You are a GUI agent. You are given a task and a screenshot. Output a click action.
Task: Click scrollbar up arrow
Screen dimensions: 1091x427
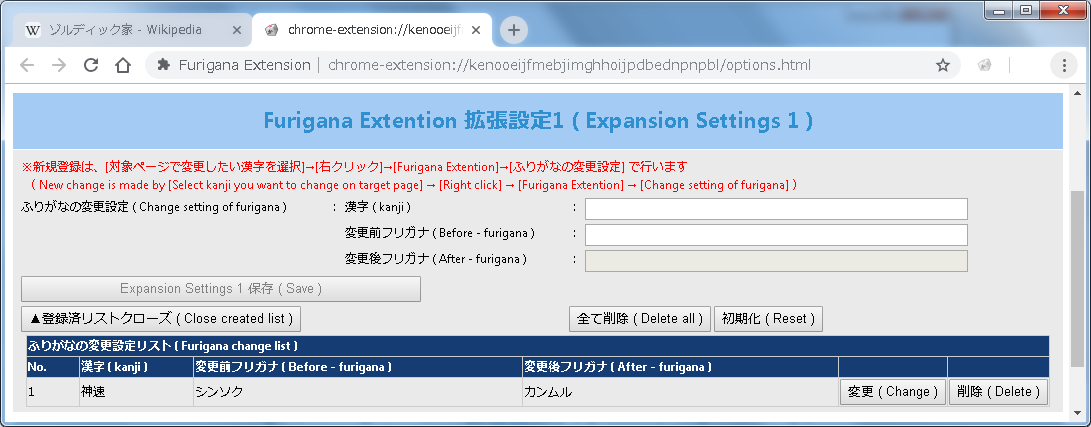[x=1077, y=95]
